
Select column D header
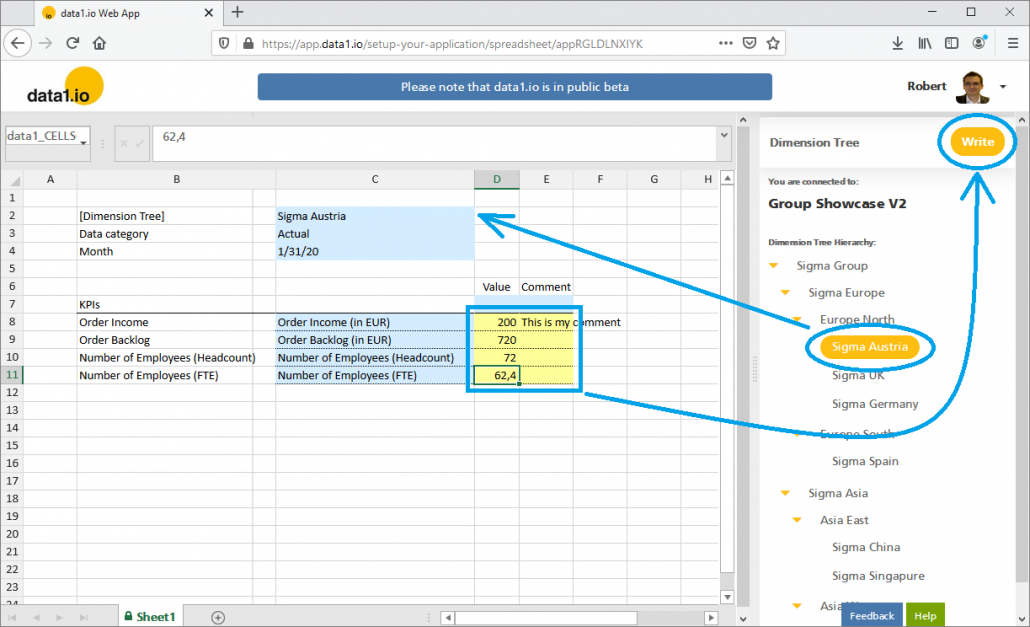497,179
